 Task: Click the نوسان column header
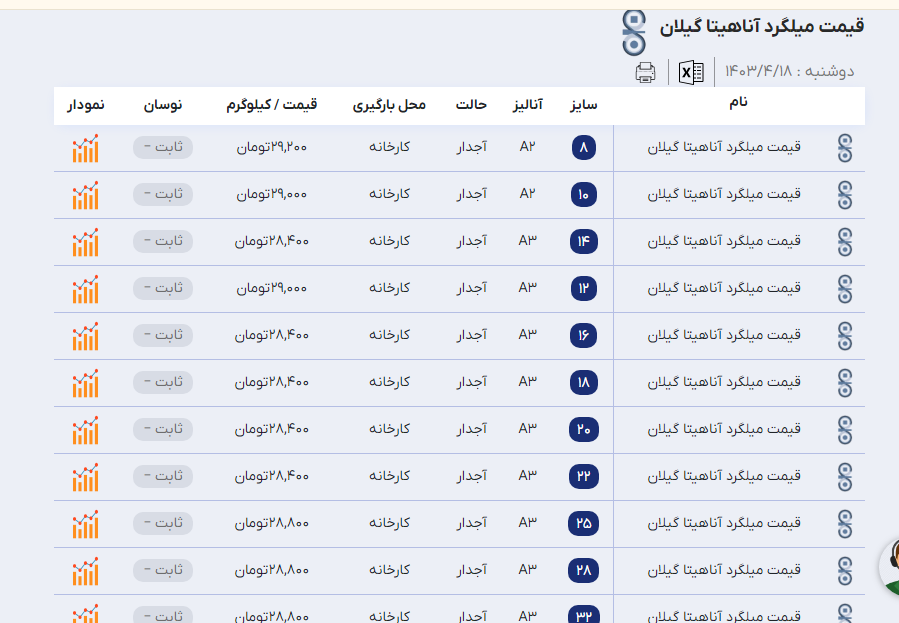pyautogui.click(x=163, y=105)
